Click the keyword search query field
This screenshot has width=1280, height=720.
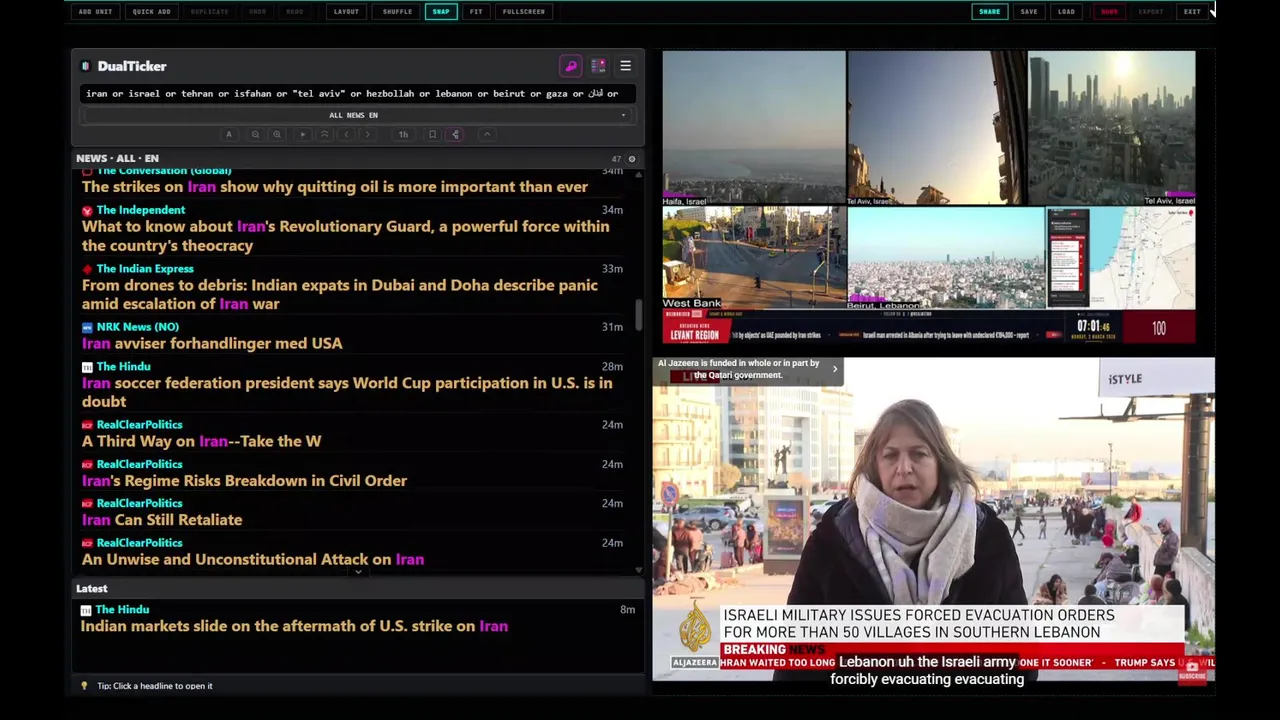point(357,93)
